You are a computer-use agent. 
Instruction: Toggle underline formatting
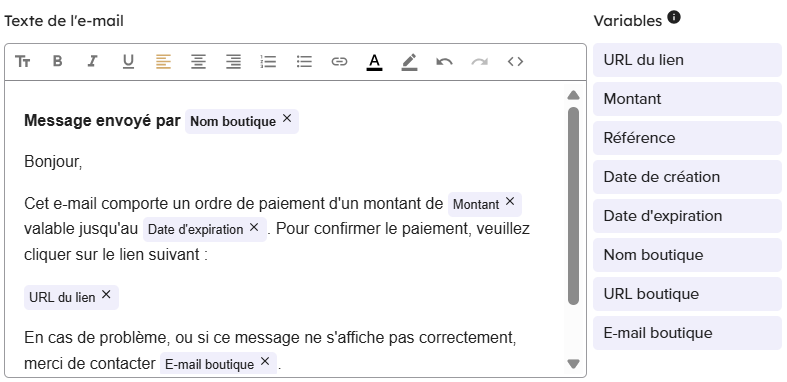tap(128, 62)
